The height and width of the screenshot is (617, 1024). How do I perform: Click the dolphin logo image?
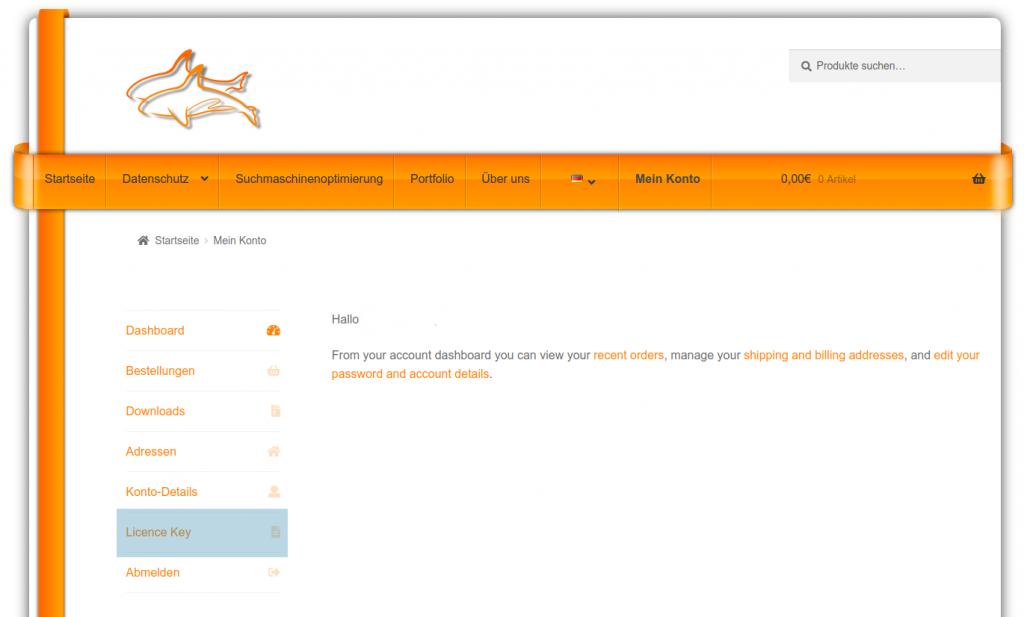point(193,89)
